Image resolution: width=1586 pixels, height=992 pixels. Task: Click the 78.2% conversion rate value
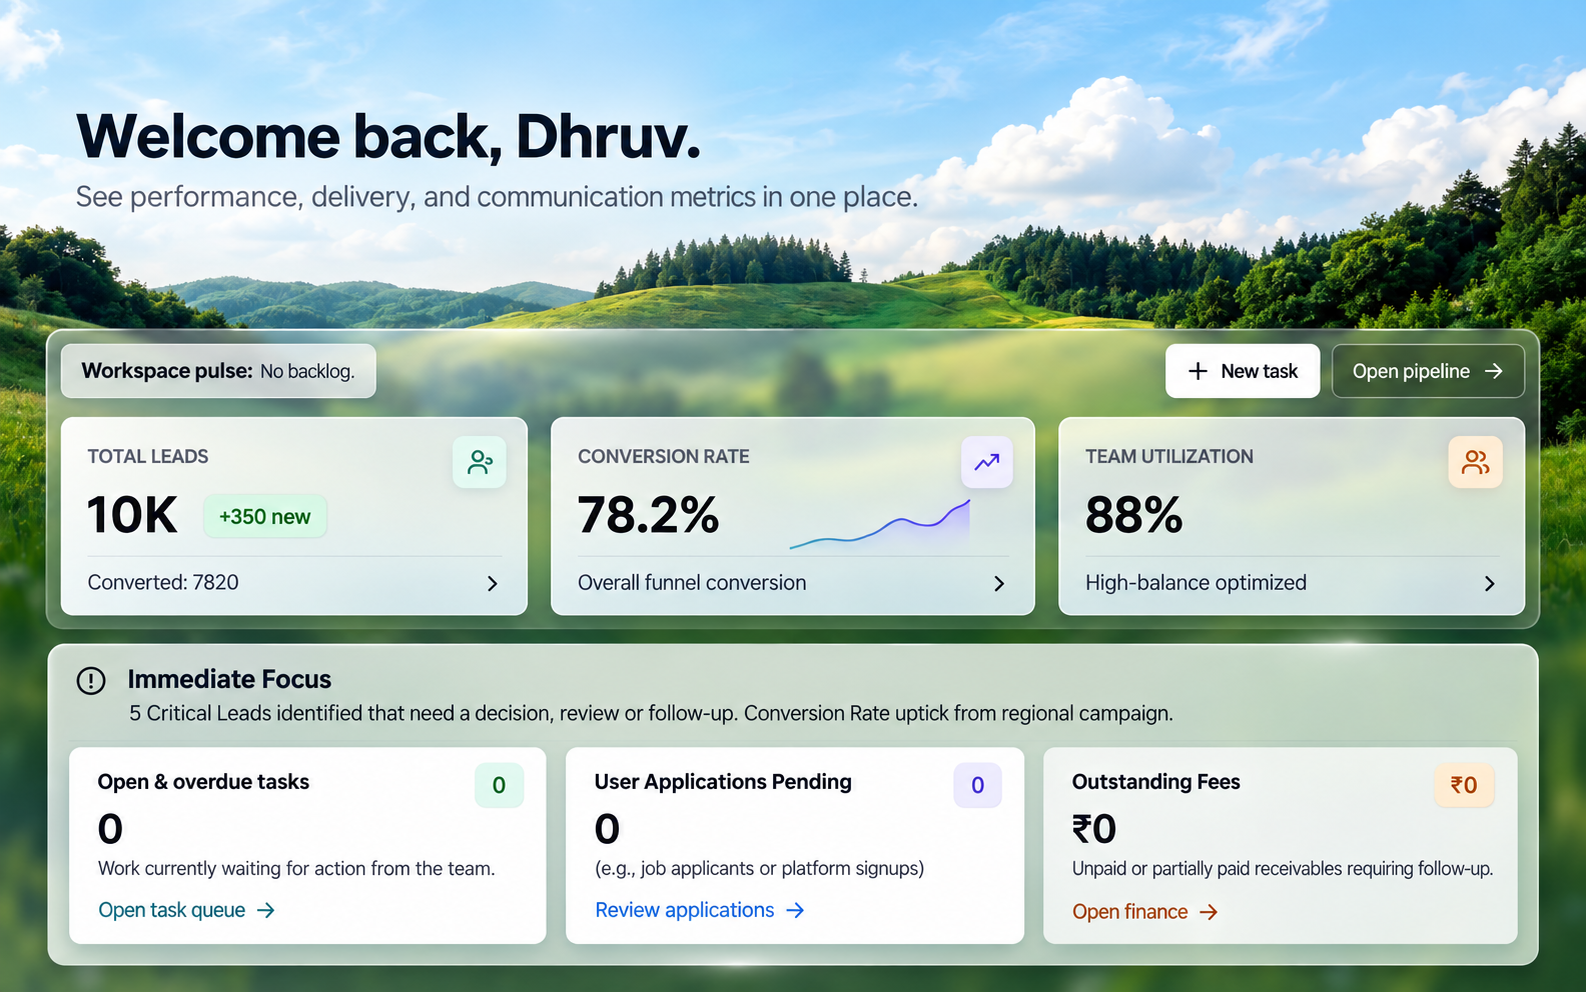(x=648, y=516)
